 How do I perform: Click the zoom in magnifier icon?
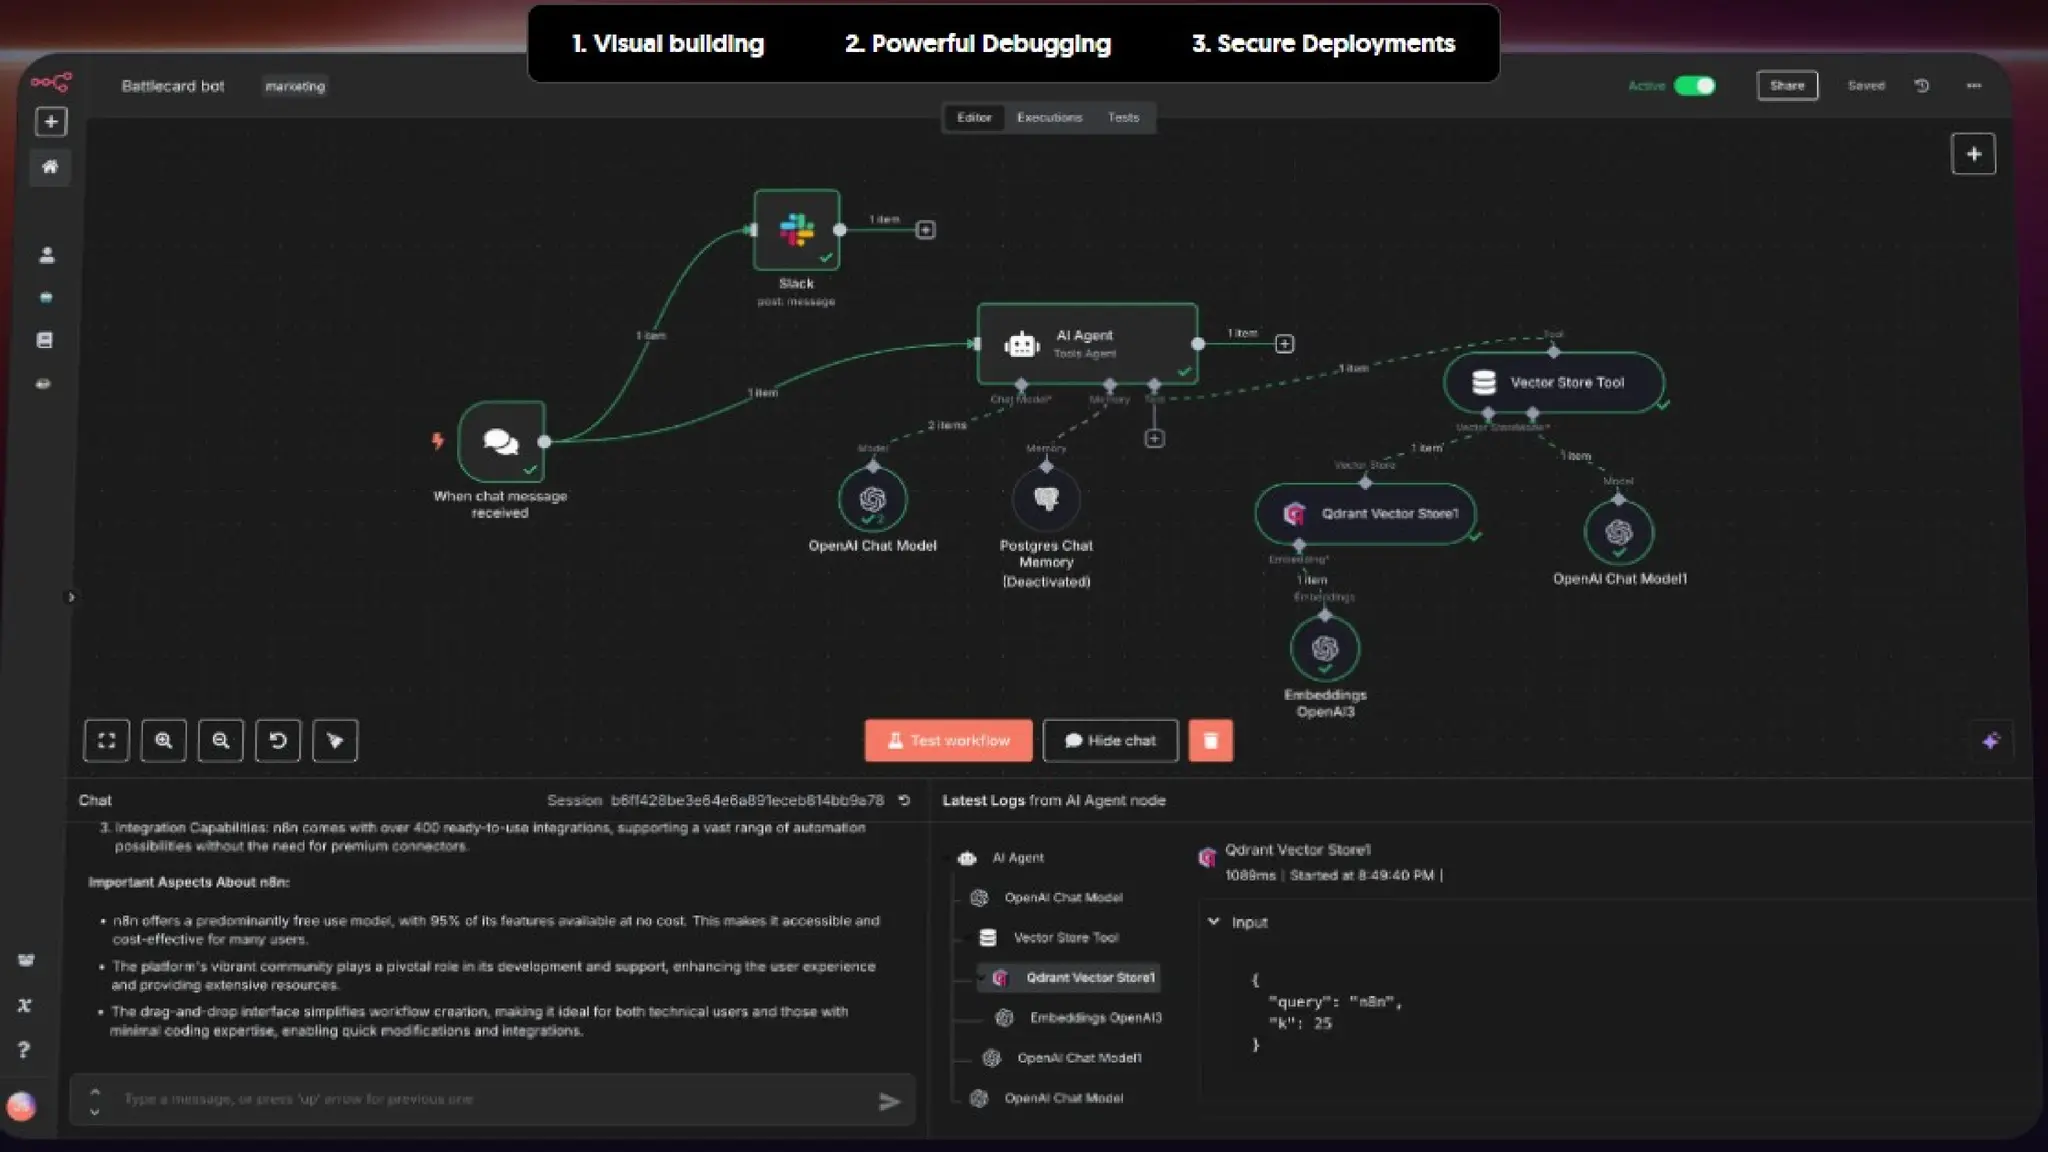[x=163, y=741]
